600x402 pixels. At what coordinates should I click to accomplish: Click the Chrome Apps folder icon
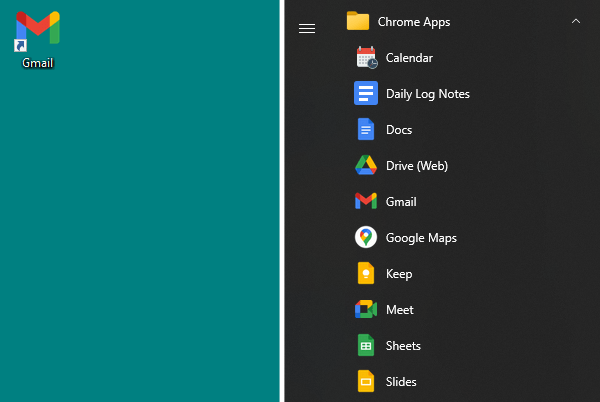tap(358, 21)
